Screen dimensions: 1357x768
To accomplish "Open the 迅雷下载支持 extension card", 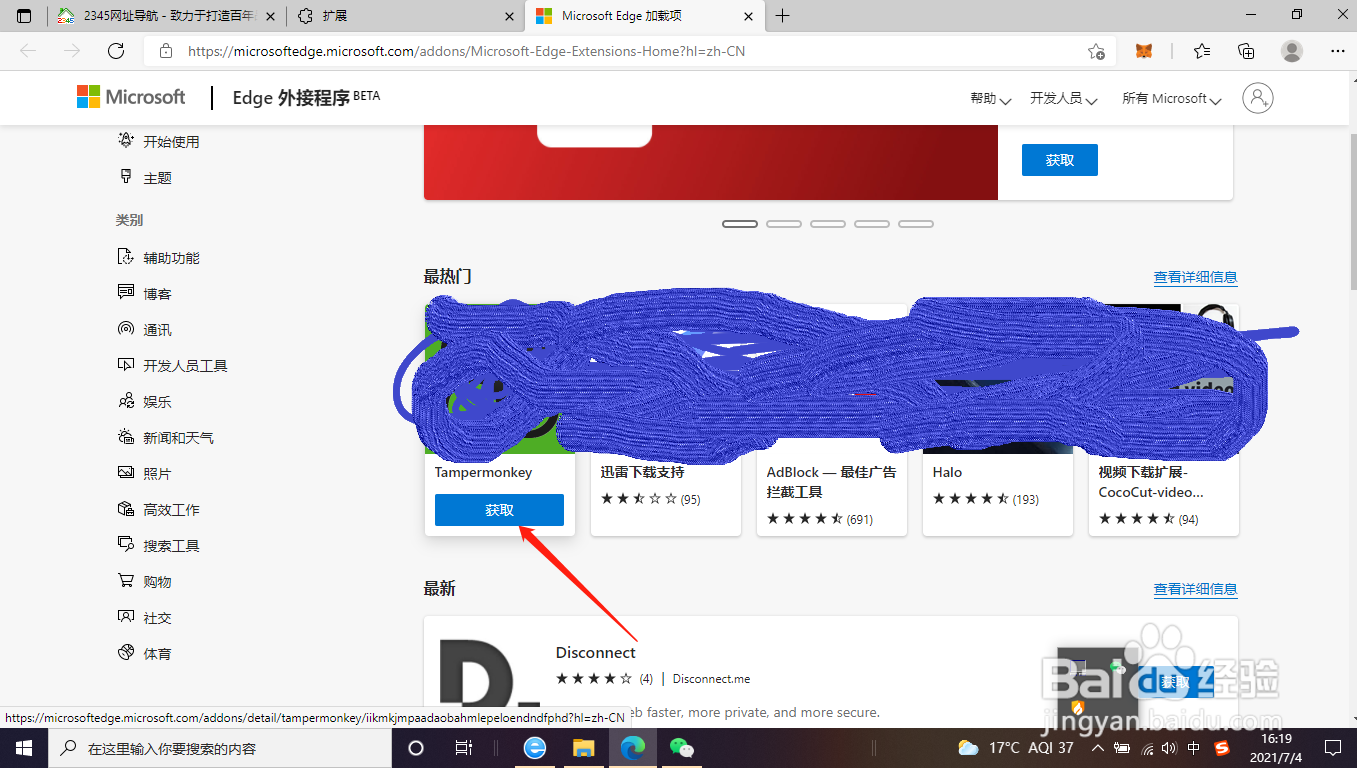I will (x=666, y=420).
